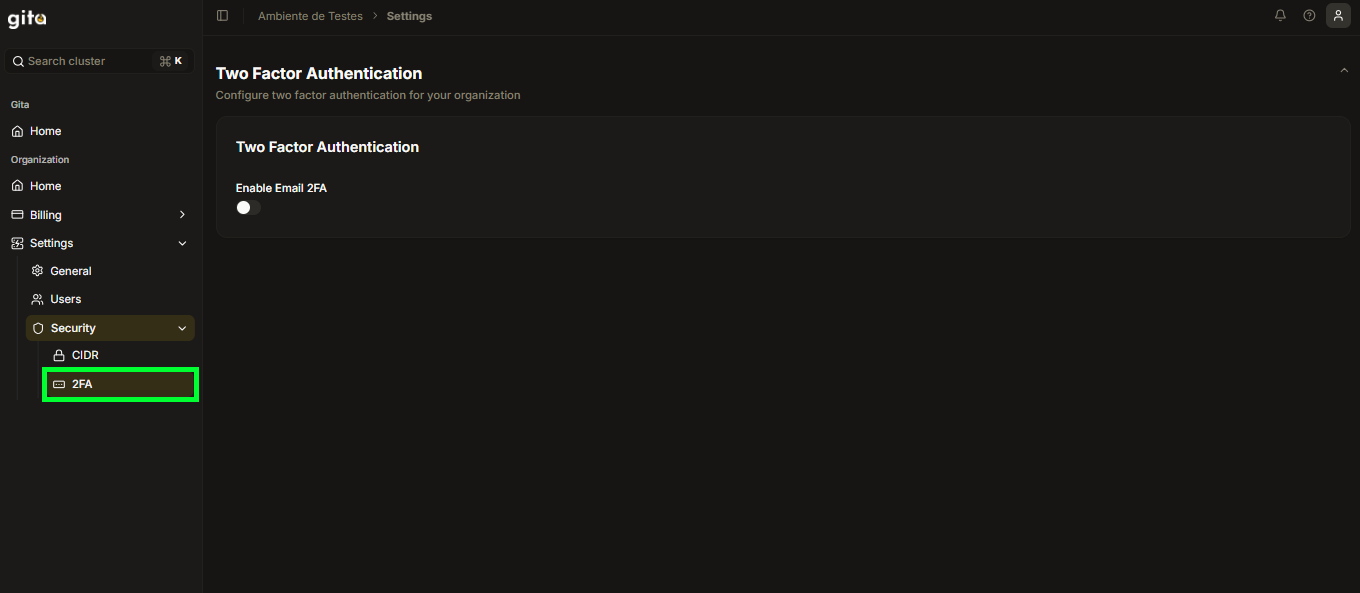Toggle the sidebar panel icon
This screenshot has width=1360, height=593.
coord(222,16)
